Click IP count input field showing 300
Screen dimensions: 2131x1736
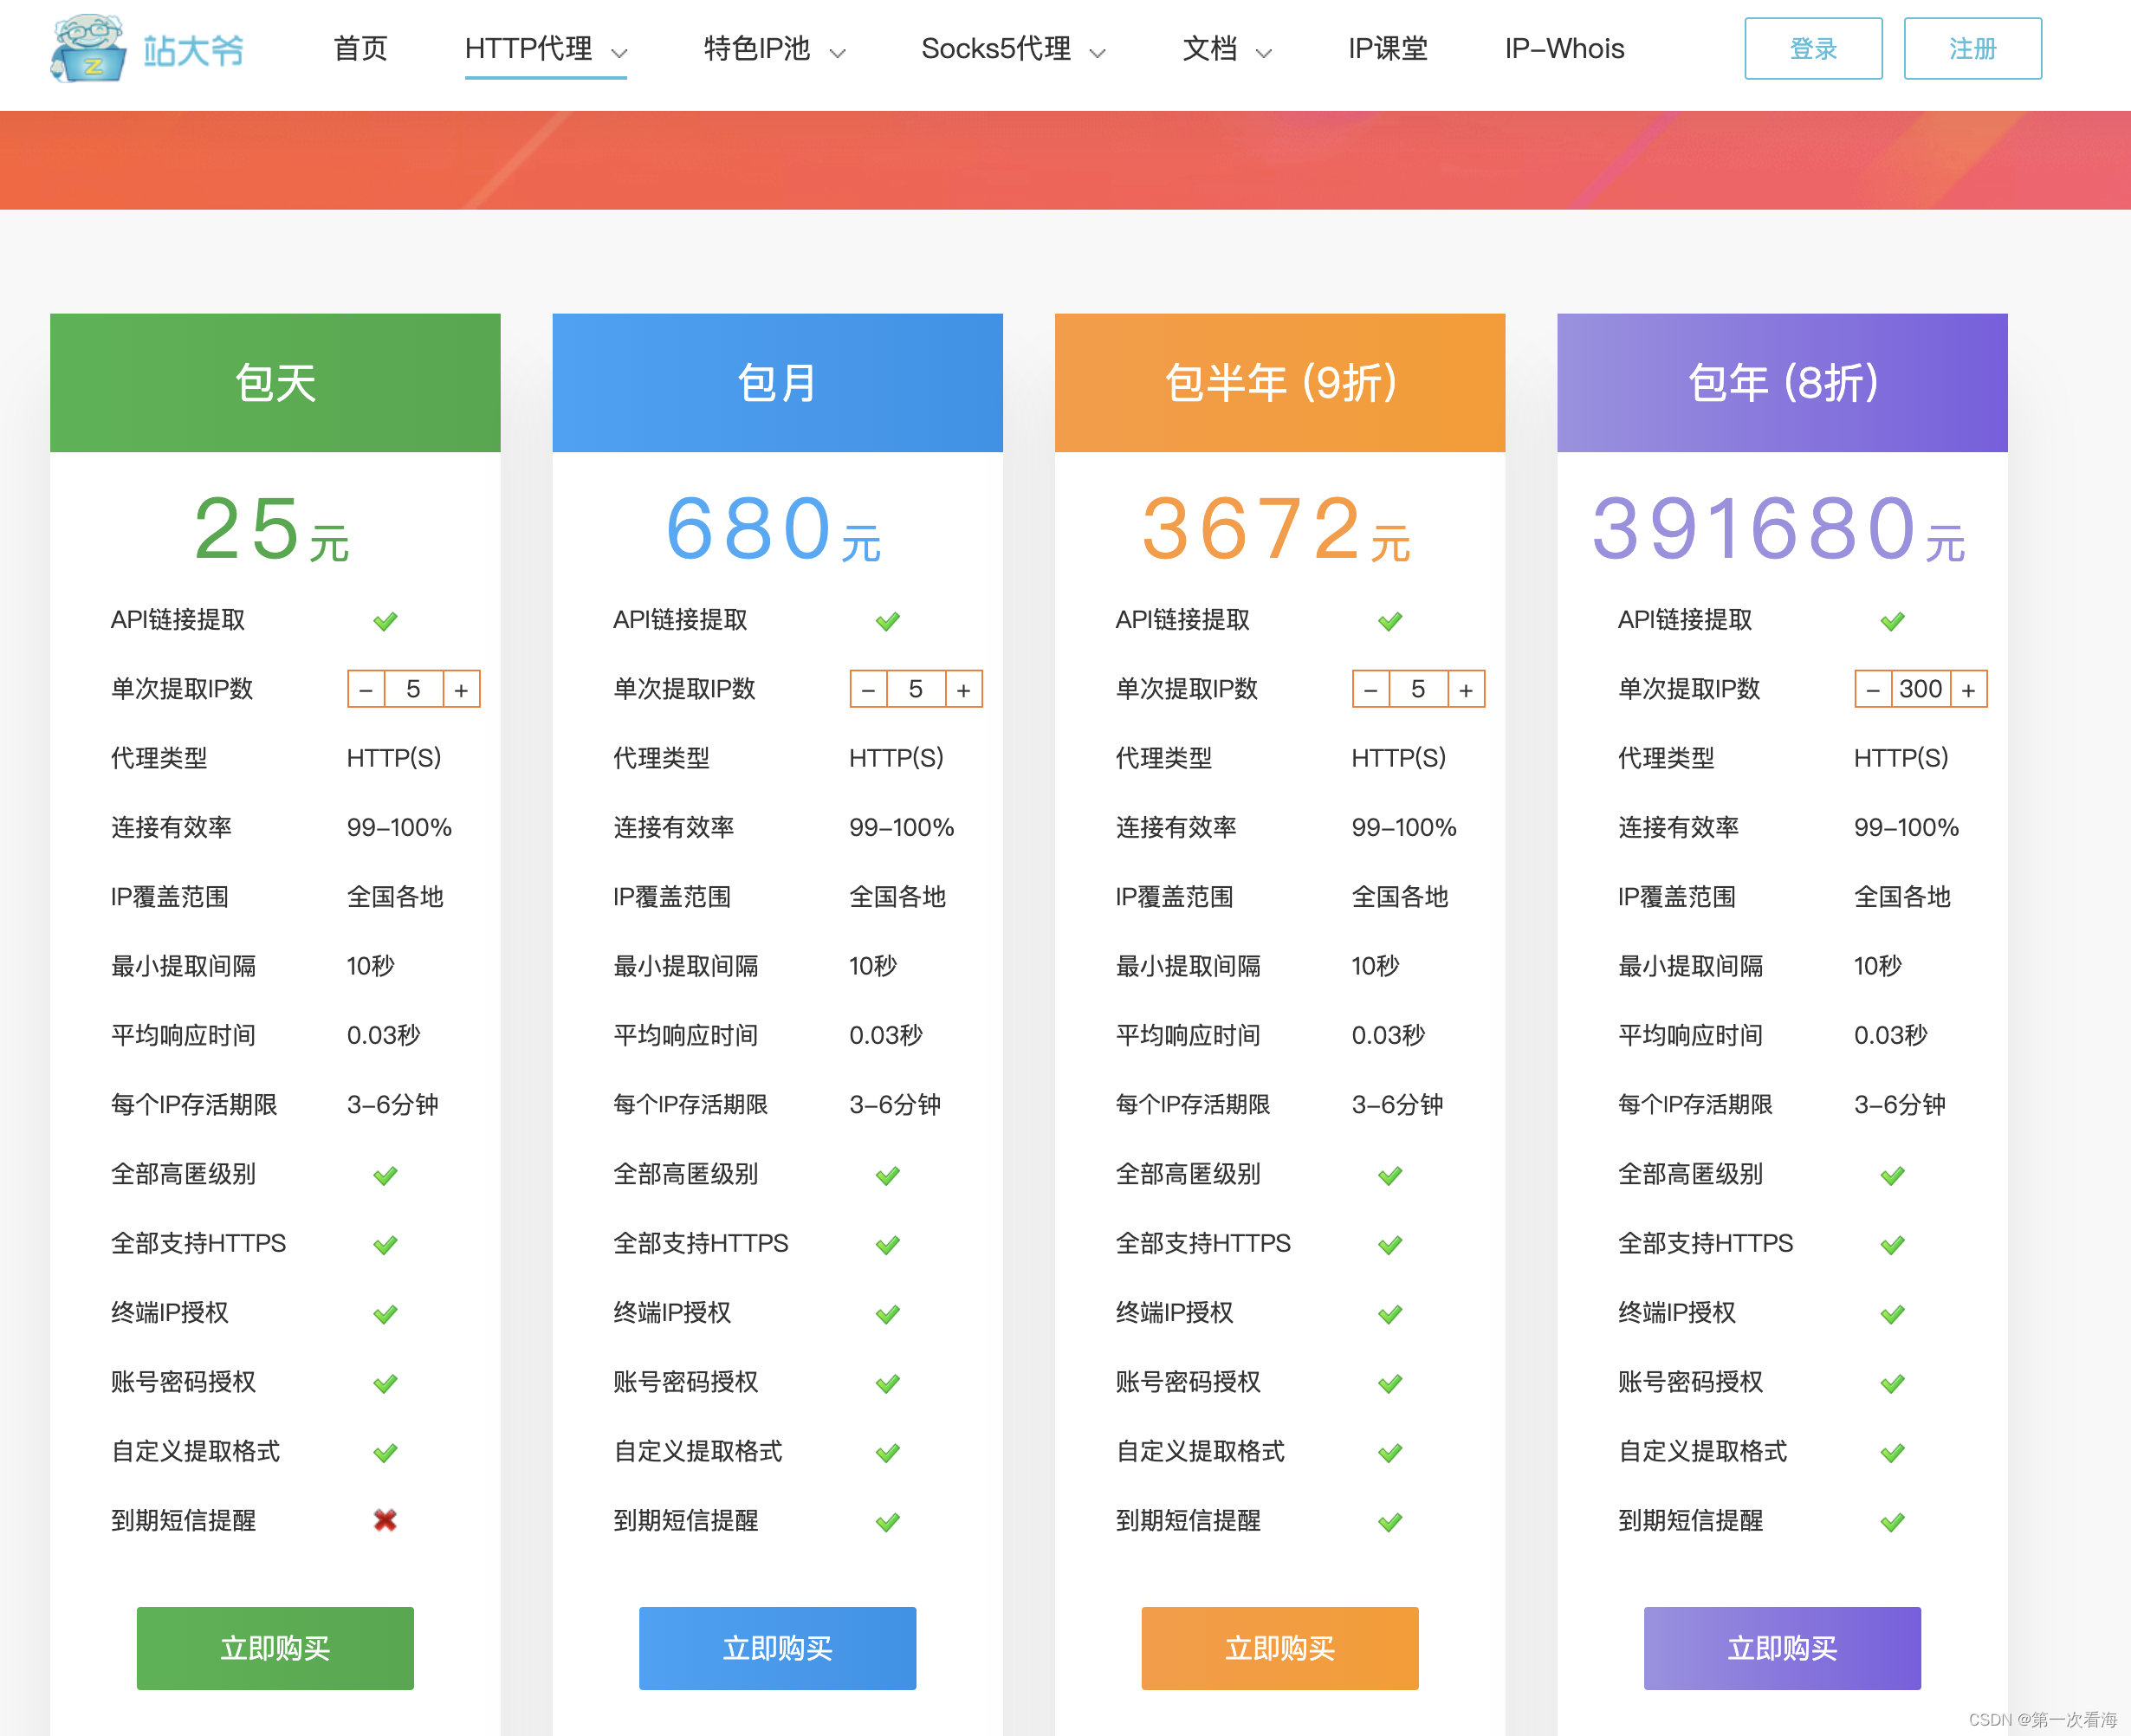pyautogui.click(x=1920, y=690)
